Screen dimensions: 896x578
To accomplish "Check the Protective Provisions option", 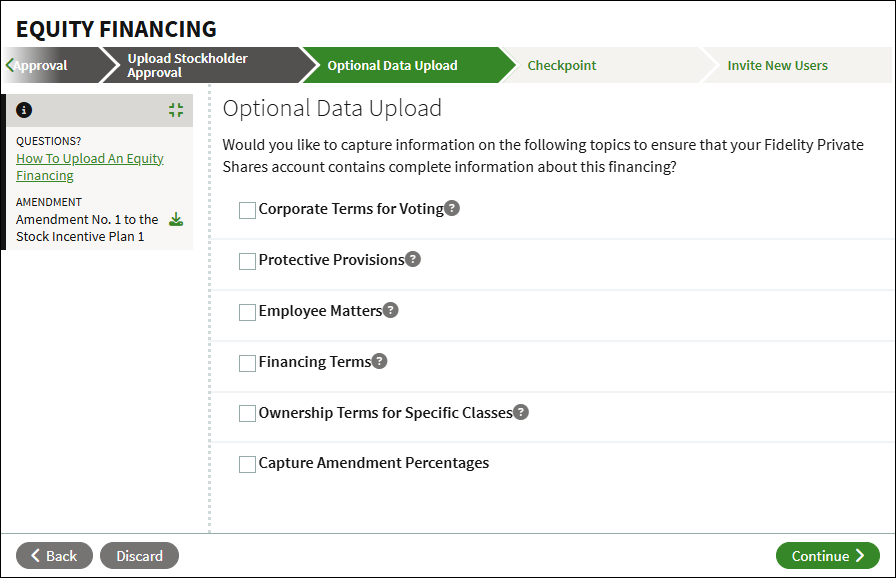I will (247, 261).
